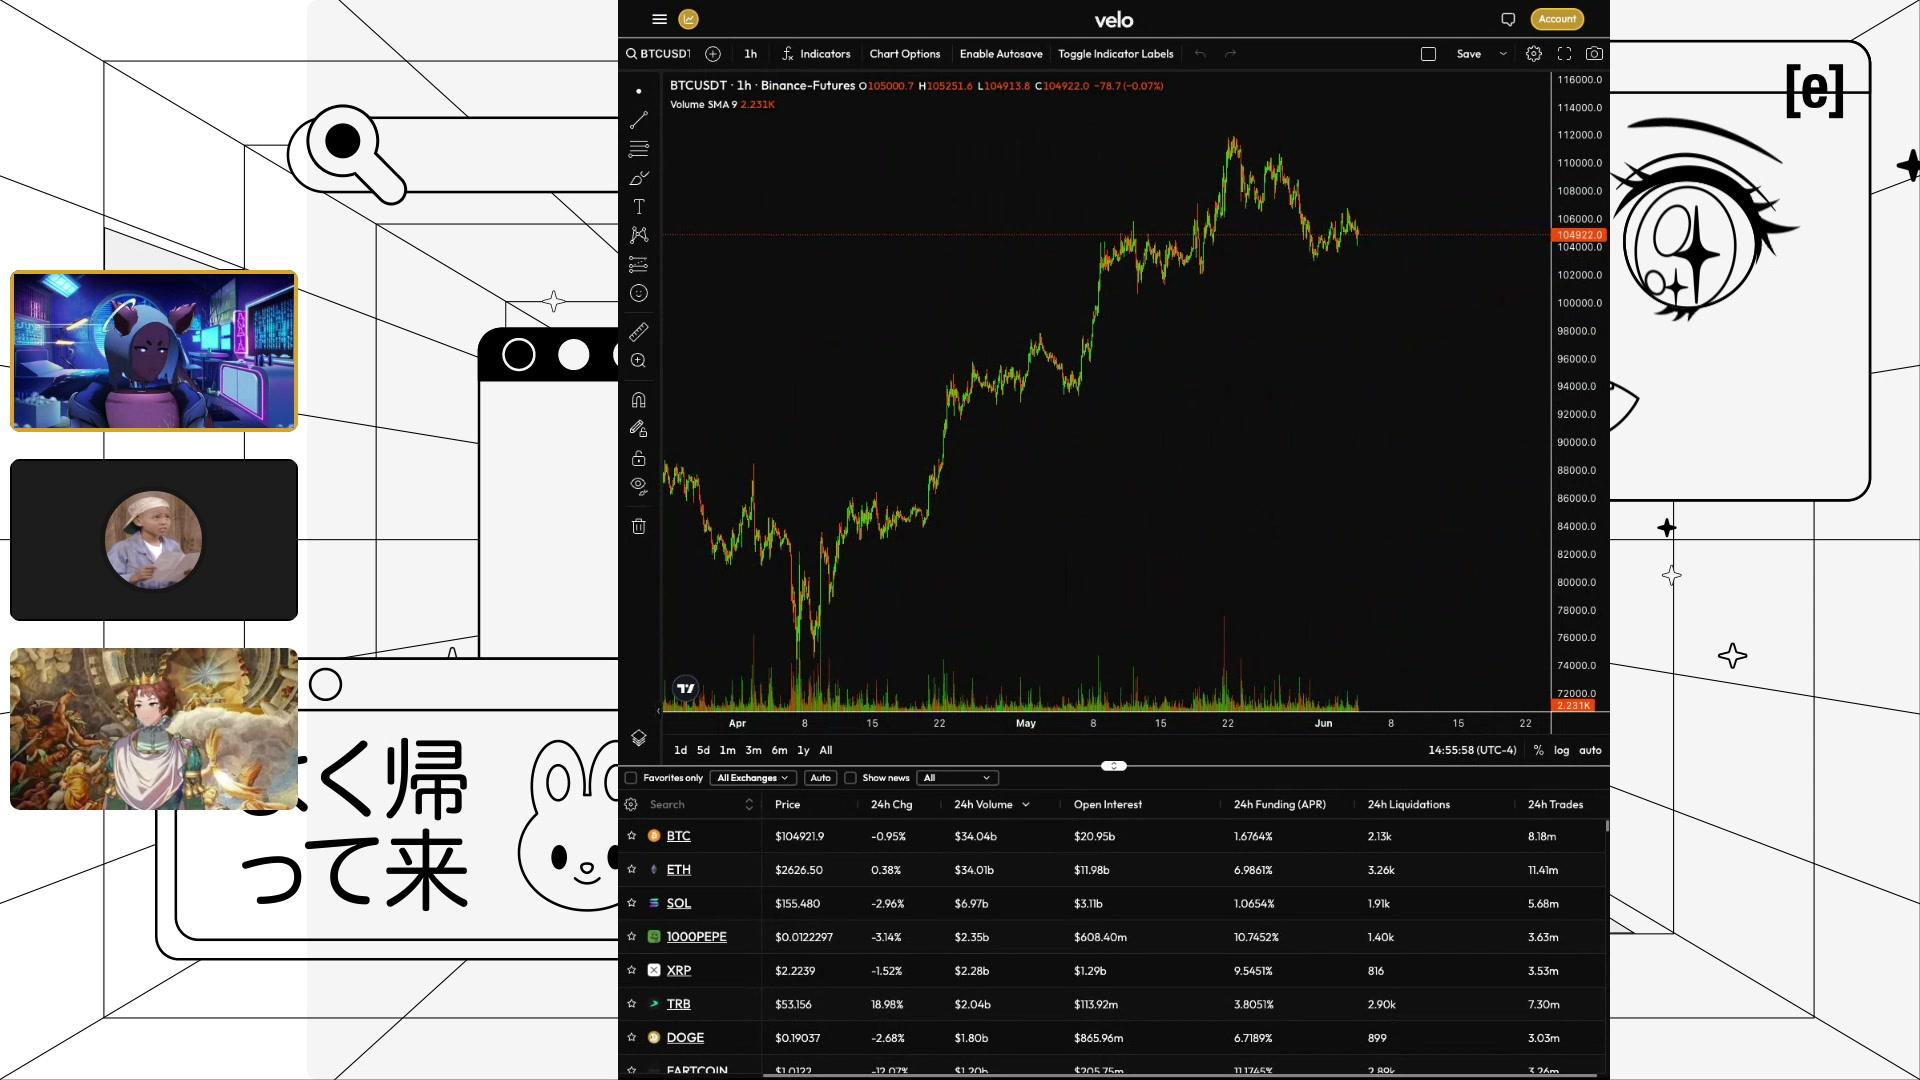Check the Show news checkbox
The image size is (1920, 1080).
[x=851, y=778]
